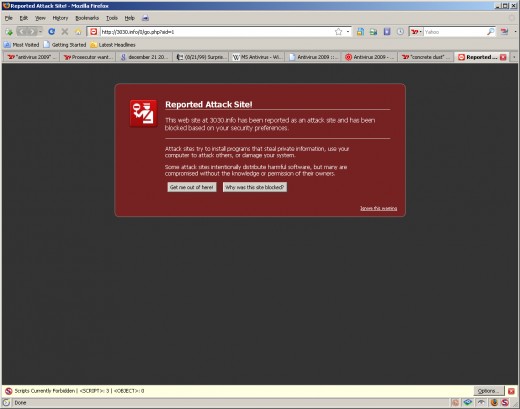Open the Help menu
Viewport: 520px width, 409px height.
pyautogui.click(x=129, y=18)
